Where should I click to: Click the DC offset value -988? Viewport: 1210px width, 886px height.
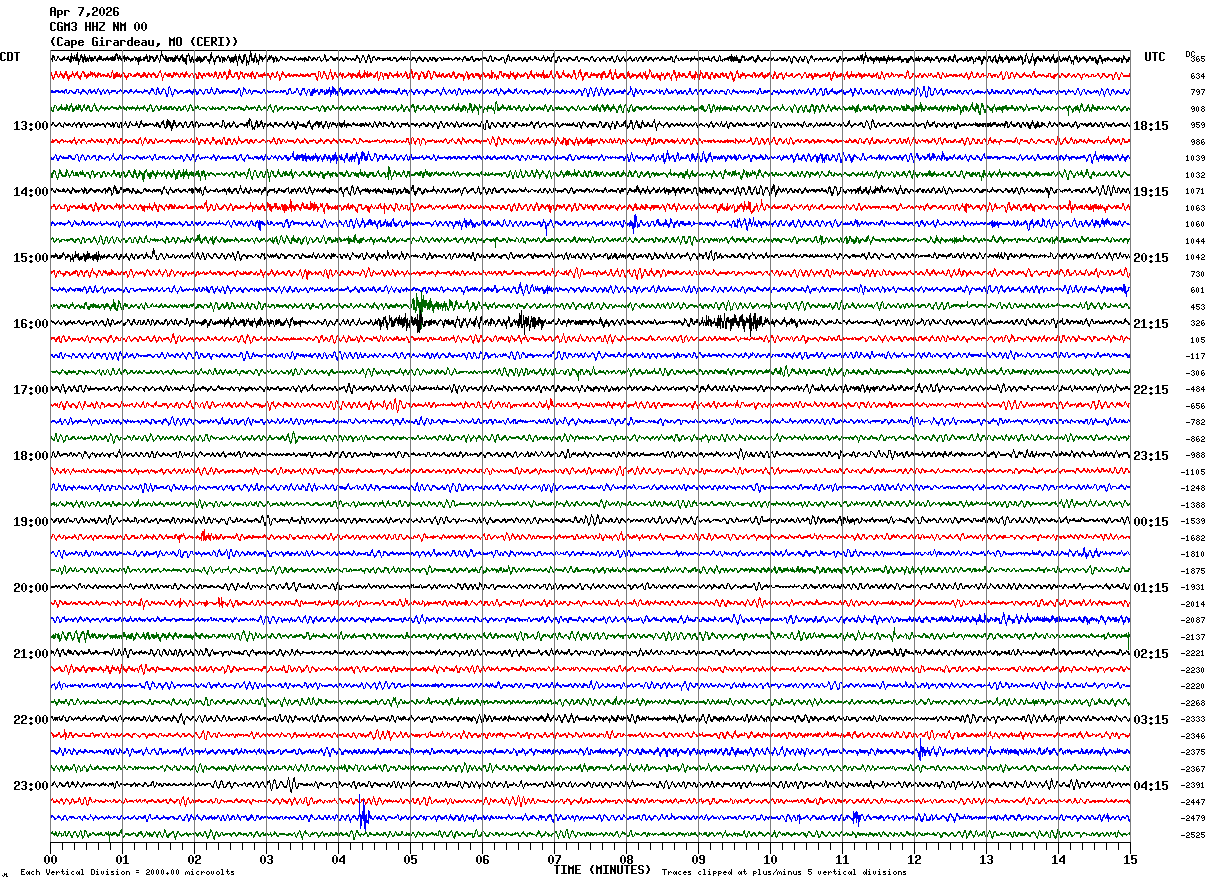(x=1195, y=455)
